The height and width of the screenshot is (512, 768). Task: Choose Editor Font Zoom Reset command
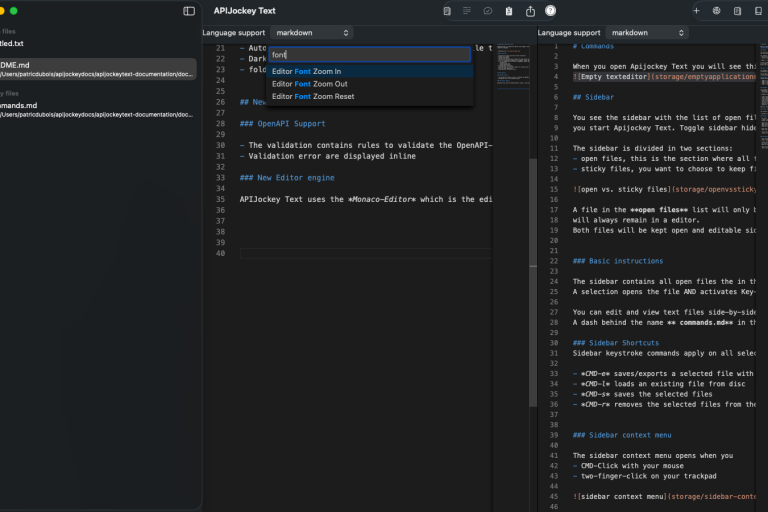coord(313,97)
